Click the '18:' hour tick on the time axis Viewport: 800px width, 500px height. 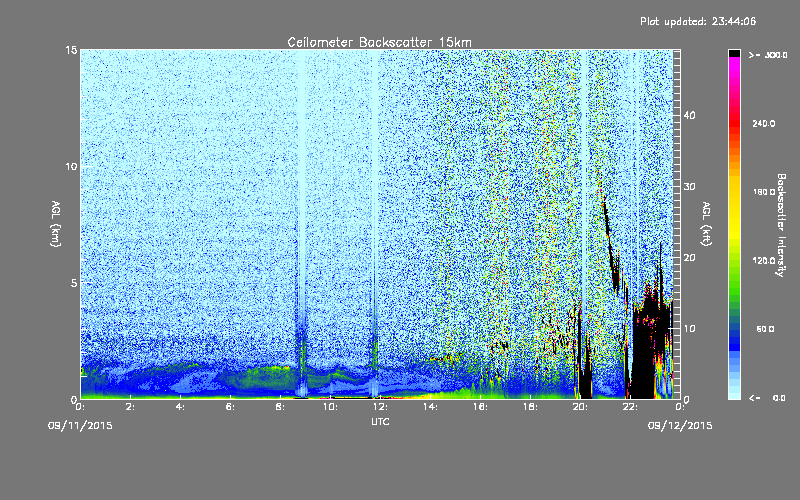tap(530, 407)
